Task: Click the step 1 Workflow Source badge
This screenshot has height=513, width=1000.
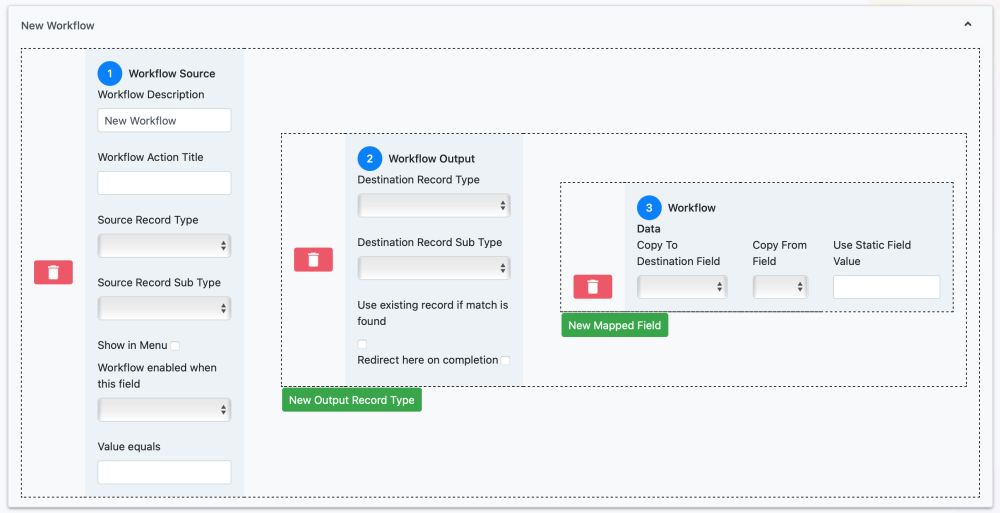Action: pos(110,73)
